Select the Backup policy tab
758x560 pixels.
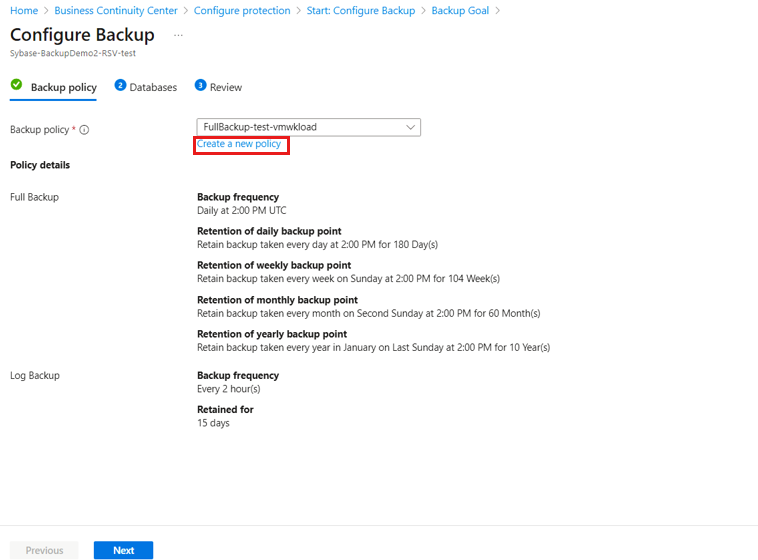64,88
